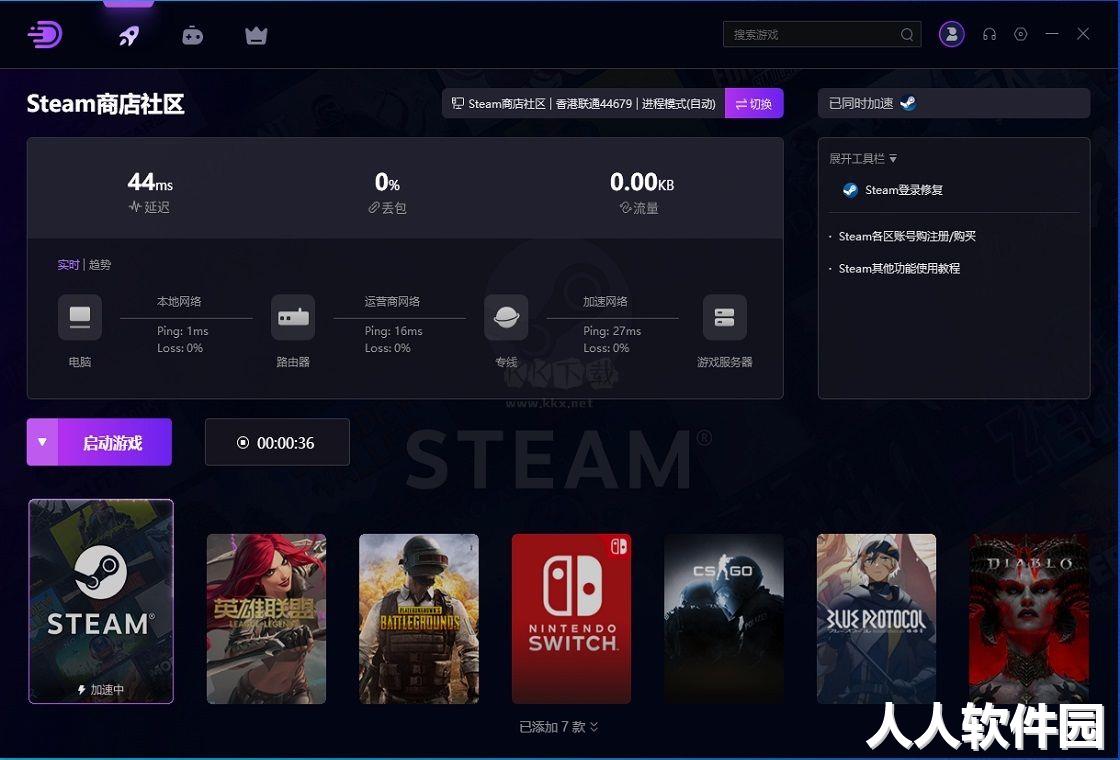Select the 趋势 view tab
Viewport: 1120px width, 760px height.
(x=100, y=265)
